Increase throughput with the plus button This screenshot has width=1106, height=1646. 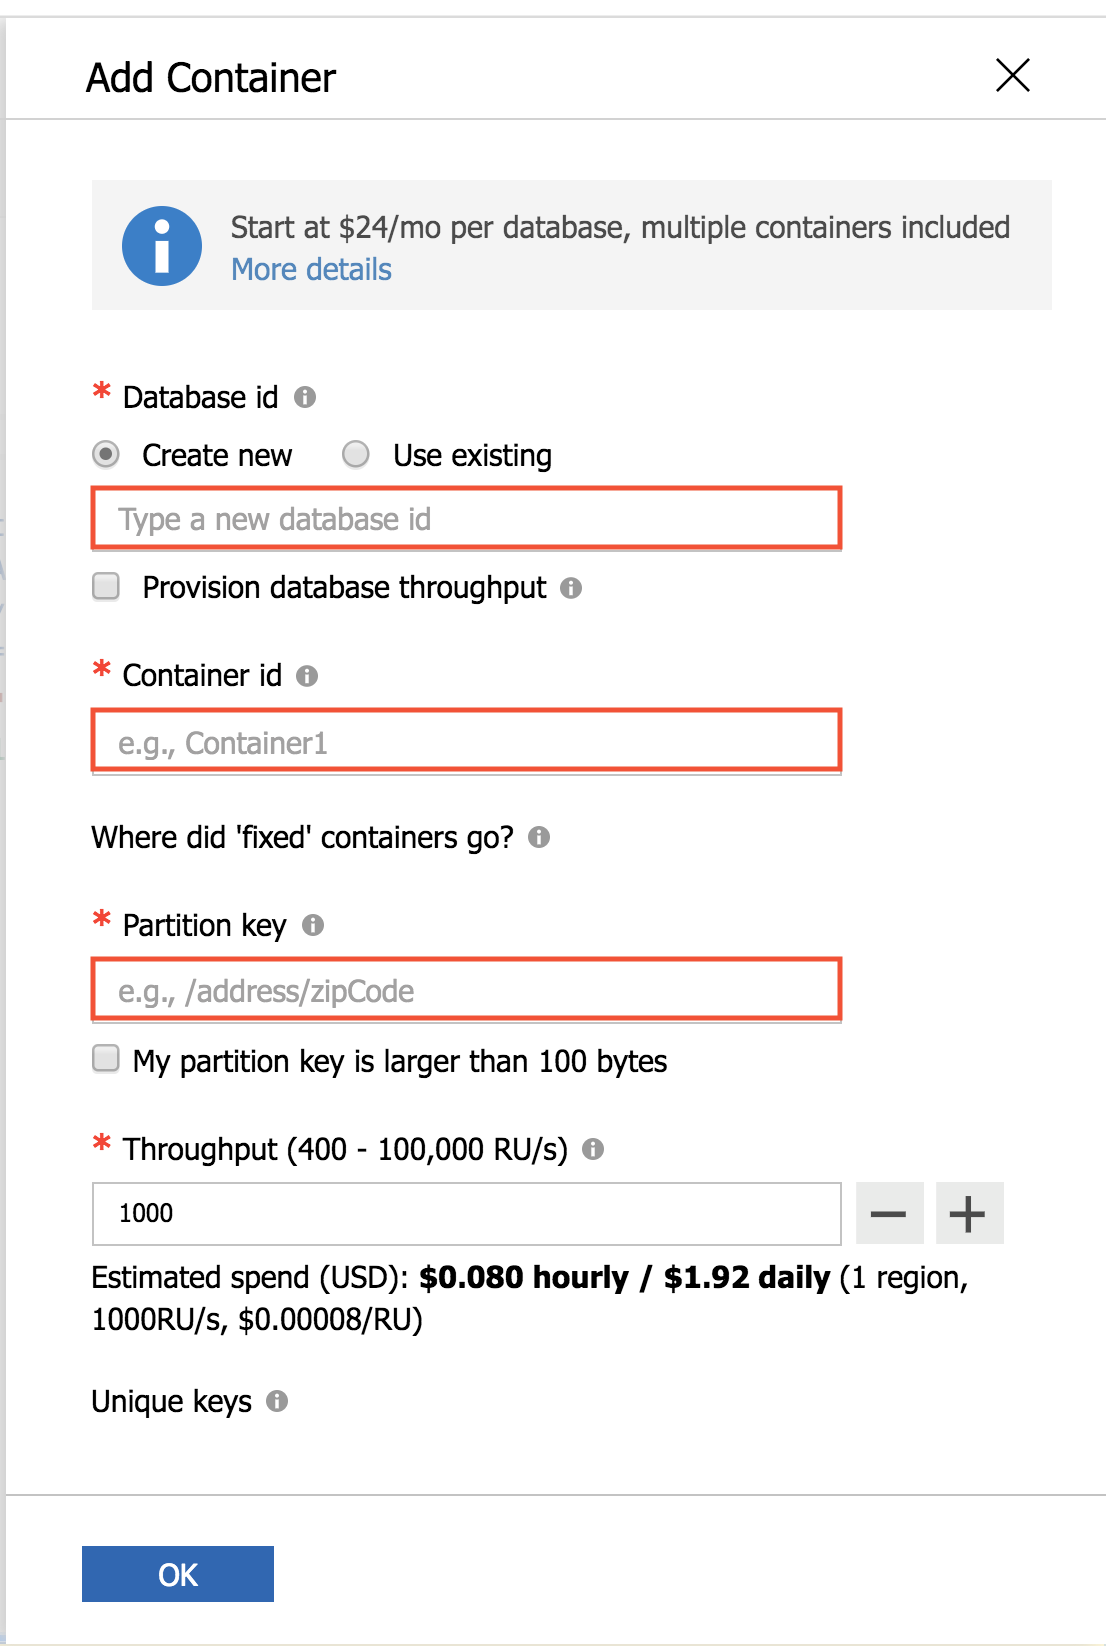(969, 1214)
